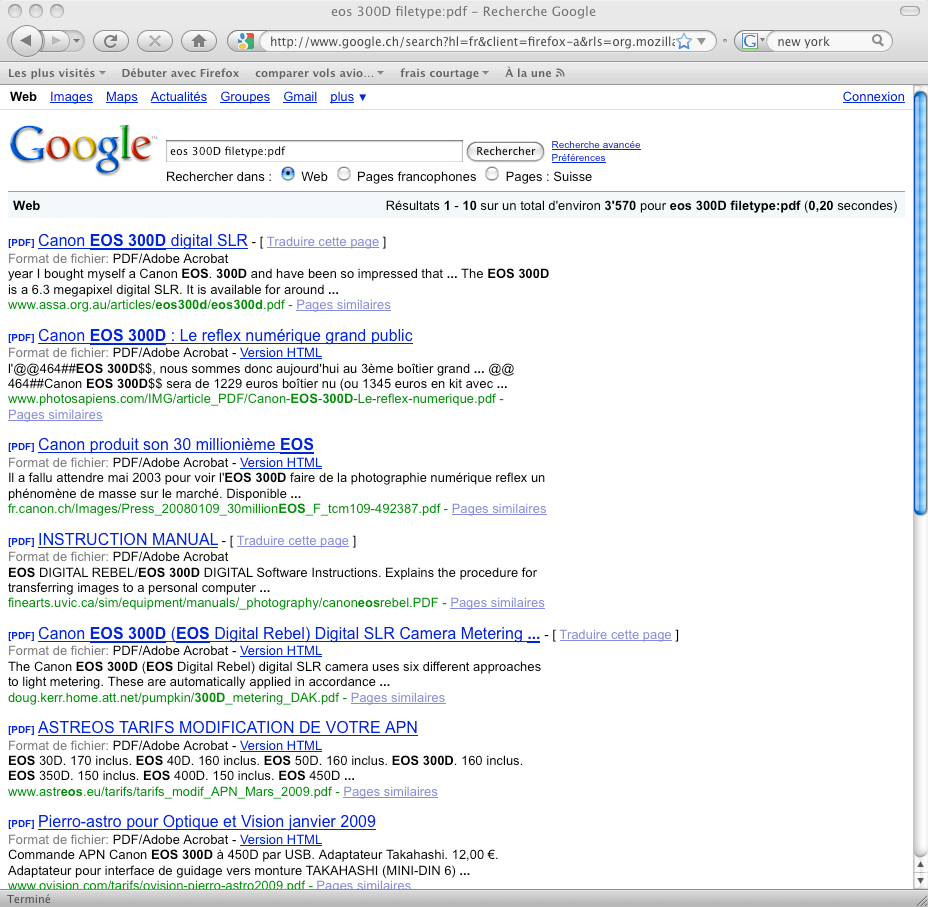
Task: Expand 'comparer vols avio...' bookmark folder
Action: 319,73
